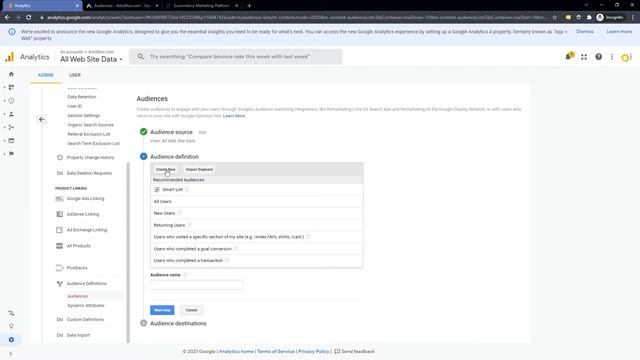Open Data Deletion Requests
Image resolution: width=640 pixels, height=360 pixels.
[x=89, y=173]
